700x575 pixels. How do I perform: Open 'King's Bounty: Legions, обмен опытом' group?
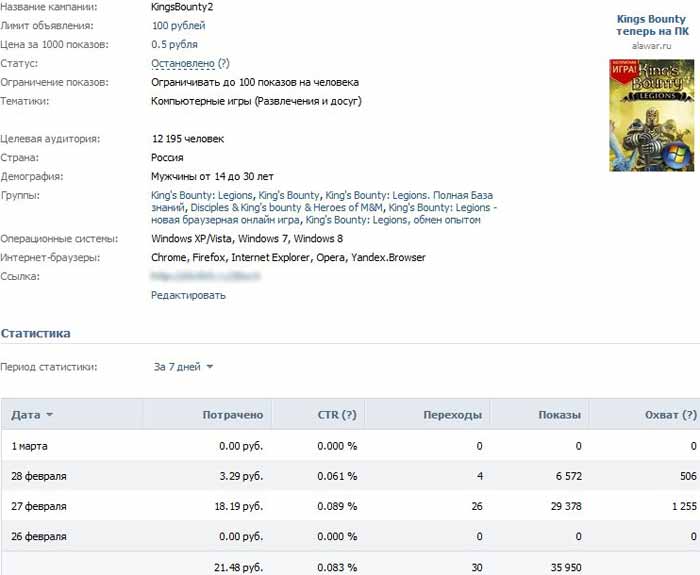tap(393, 220)
